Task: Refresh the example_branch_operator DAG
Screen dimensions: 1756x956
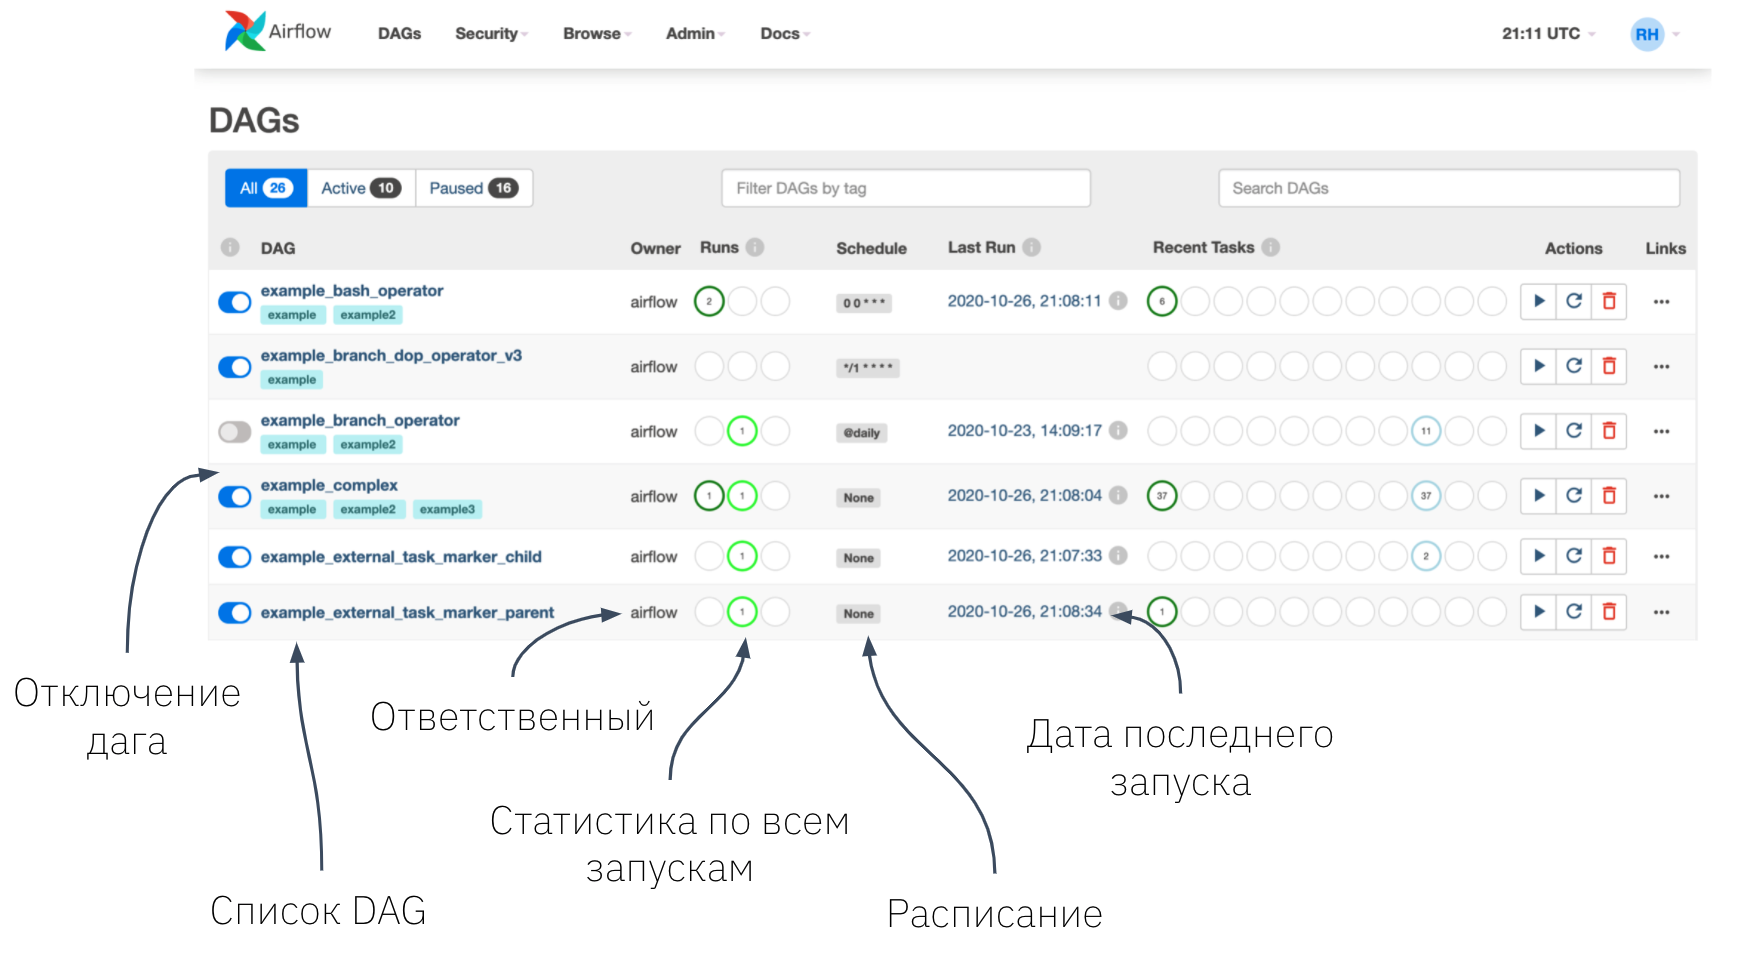Action: [x=1574, y=431]
